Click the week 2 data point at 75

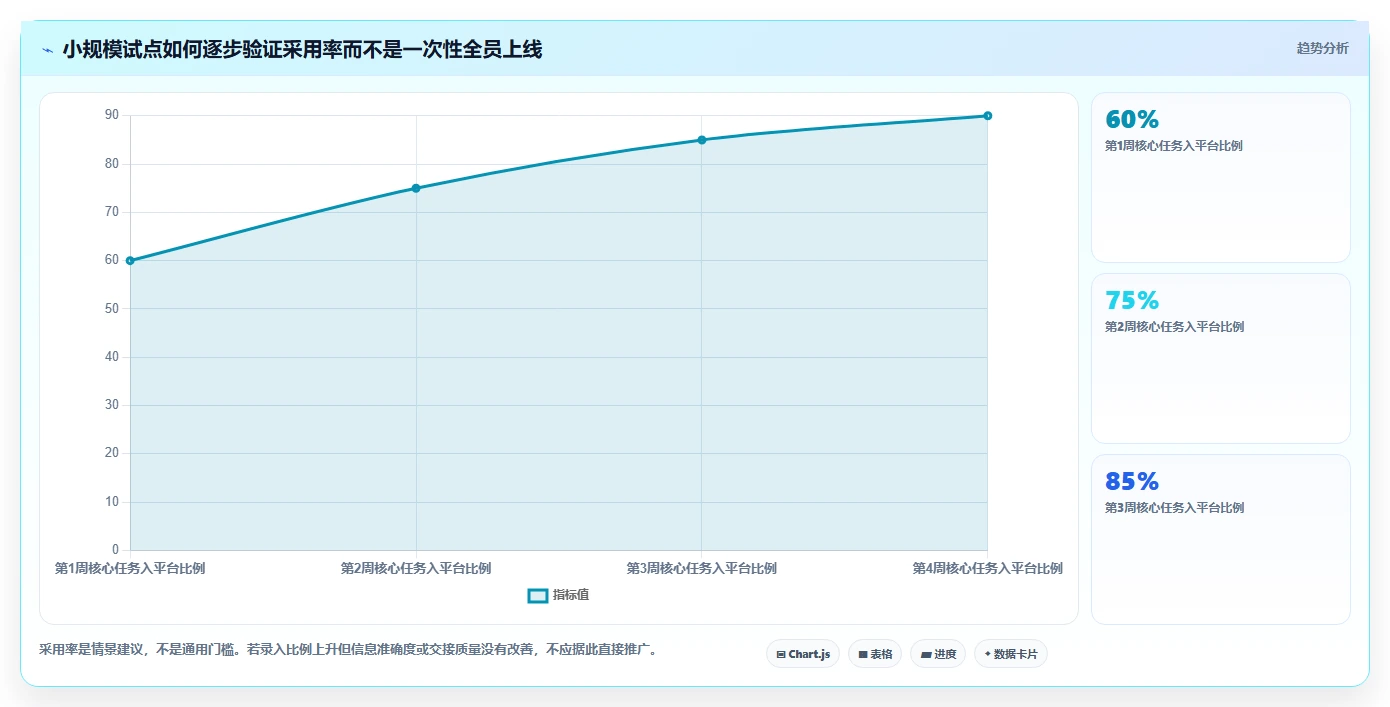[416, 188]
